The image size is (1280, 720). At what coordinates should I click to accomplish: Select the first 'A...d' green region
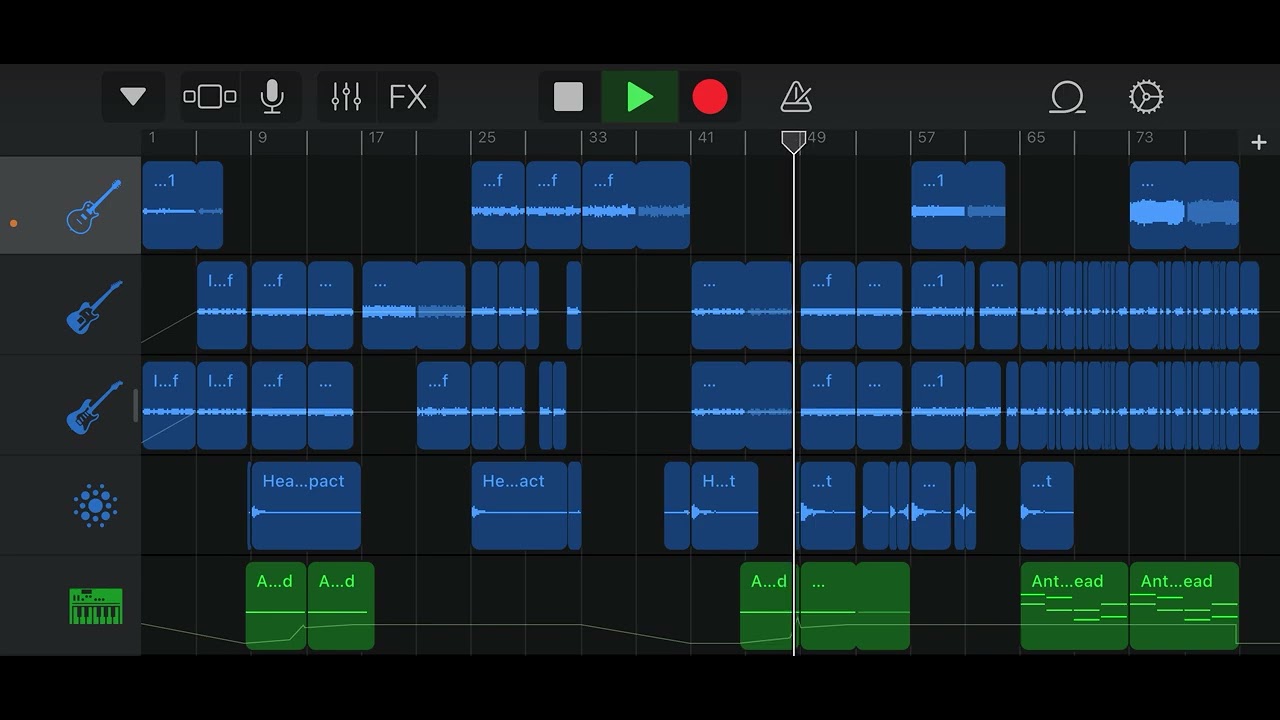276,606
